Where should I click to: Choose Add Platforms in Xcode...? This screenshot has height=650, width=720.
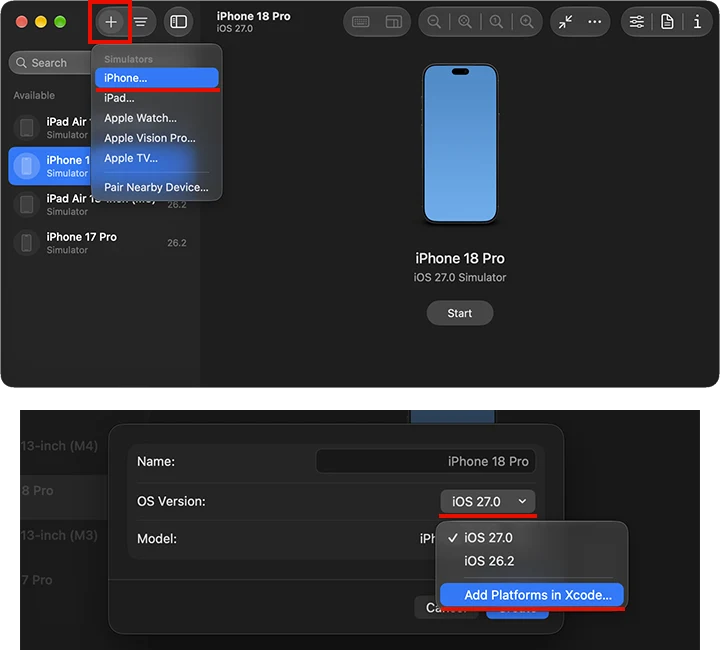[x=532, y=595]
